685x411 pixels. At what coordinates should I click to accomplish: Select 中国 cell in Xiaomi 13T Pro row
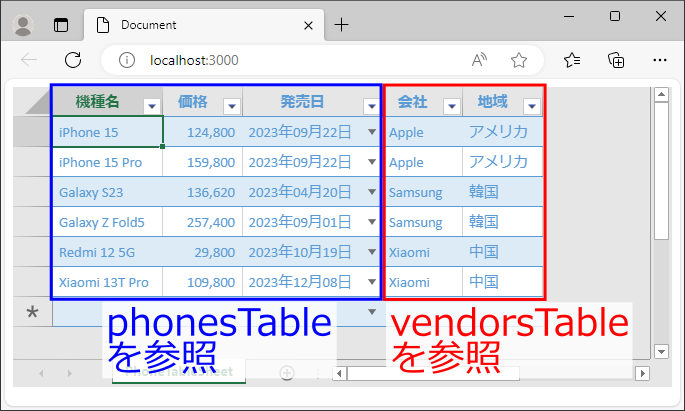pyautogui.click(x=503, y=282)
